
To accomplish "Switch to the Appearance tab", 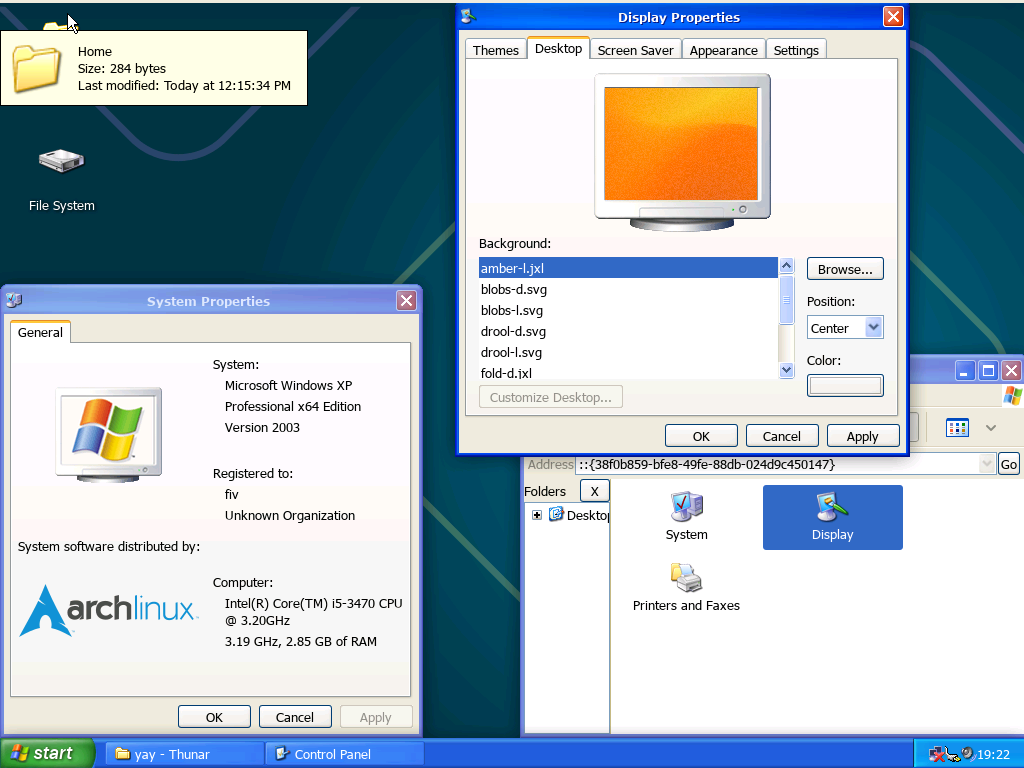I will 723,50.
